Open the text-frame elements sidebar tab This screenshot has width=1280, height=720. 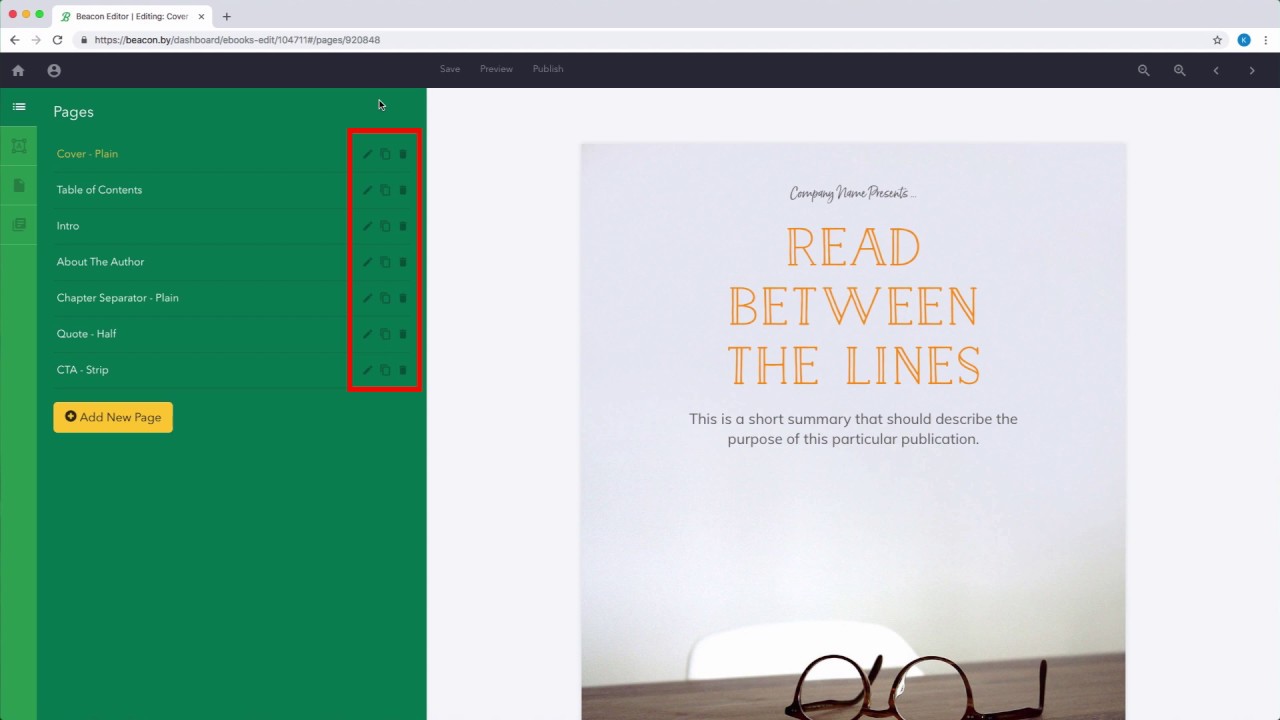click(19, 146)
